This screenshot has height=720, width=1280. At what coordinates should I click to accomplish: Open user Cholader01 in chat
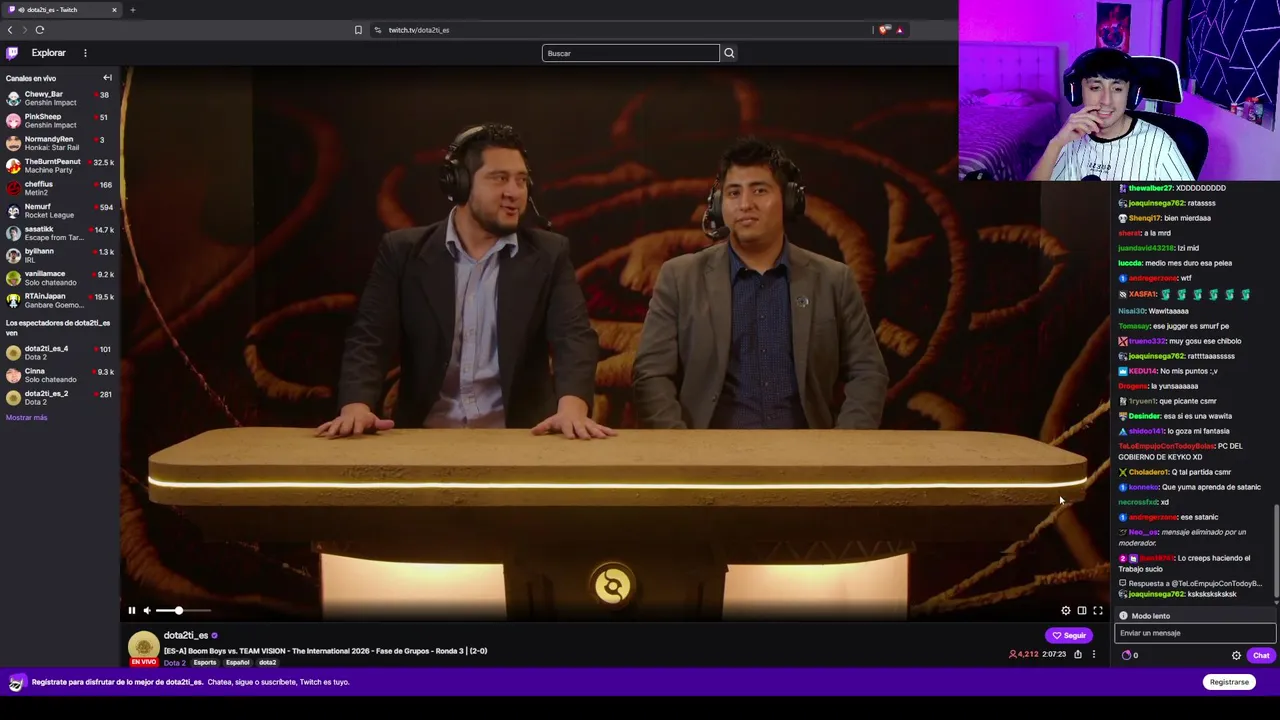[x=1149, y=472]
